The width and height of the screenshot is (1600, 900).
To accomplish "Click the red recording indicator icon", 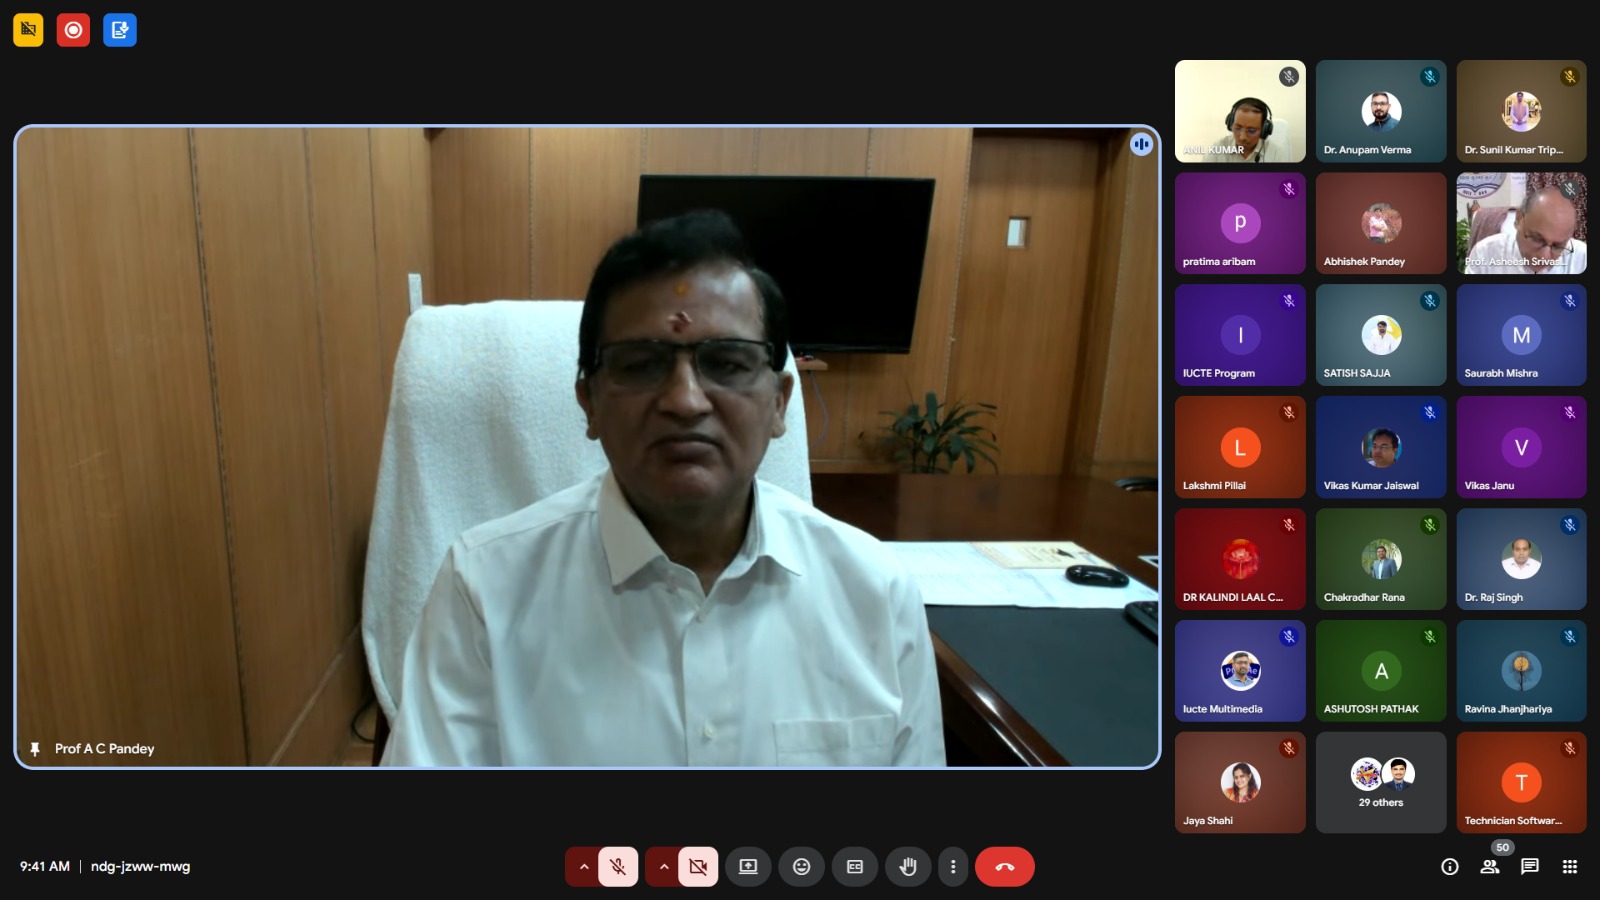I will (x=73, y=30).
